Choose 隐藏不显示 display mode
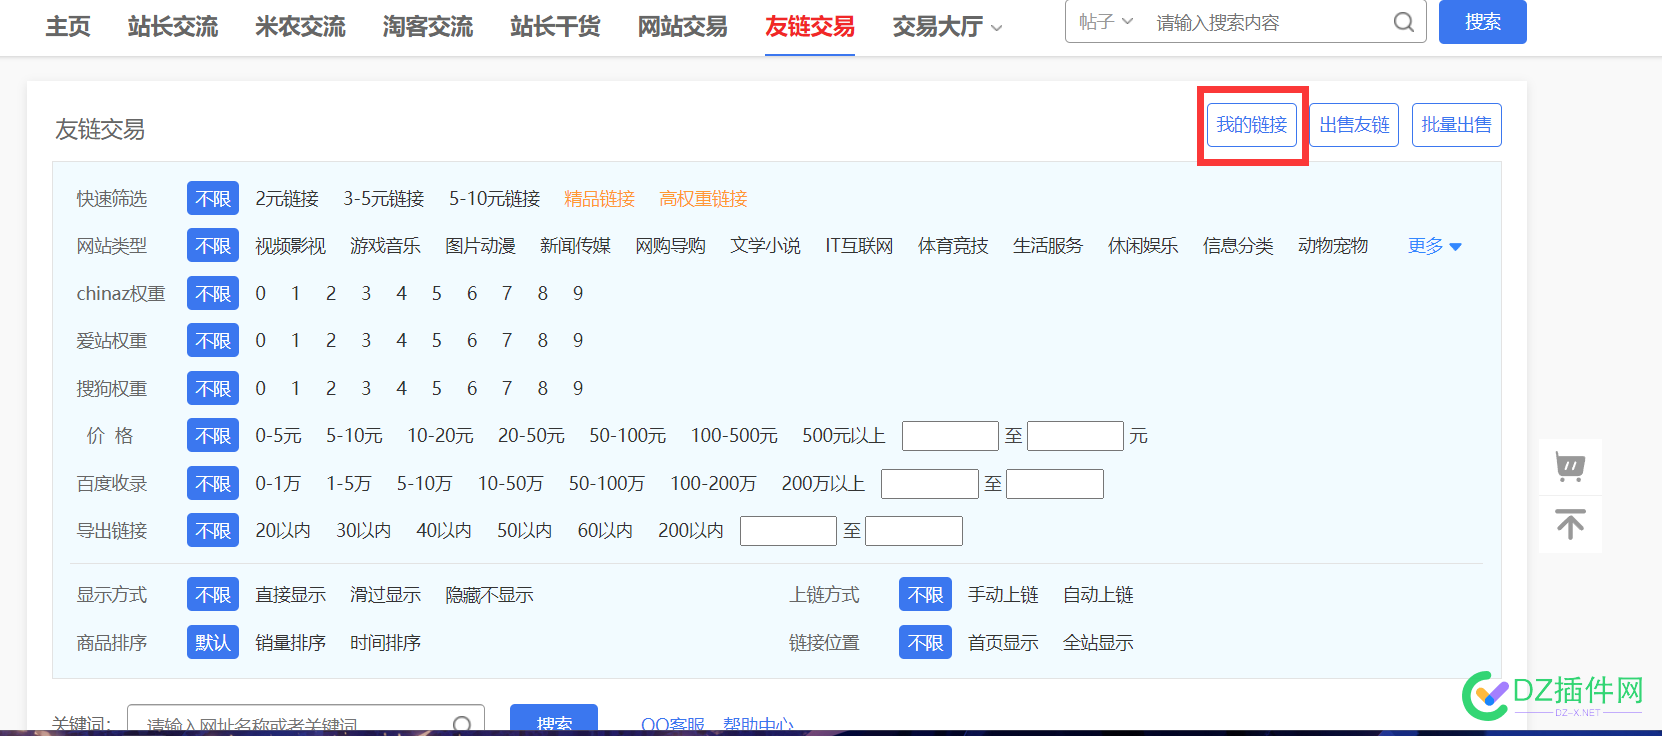Image resolution: width=1662 pixels, height=736 pixels. [489, 595]
